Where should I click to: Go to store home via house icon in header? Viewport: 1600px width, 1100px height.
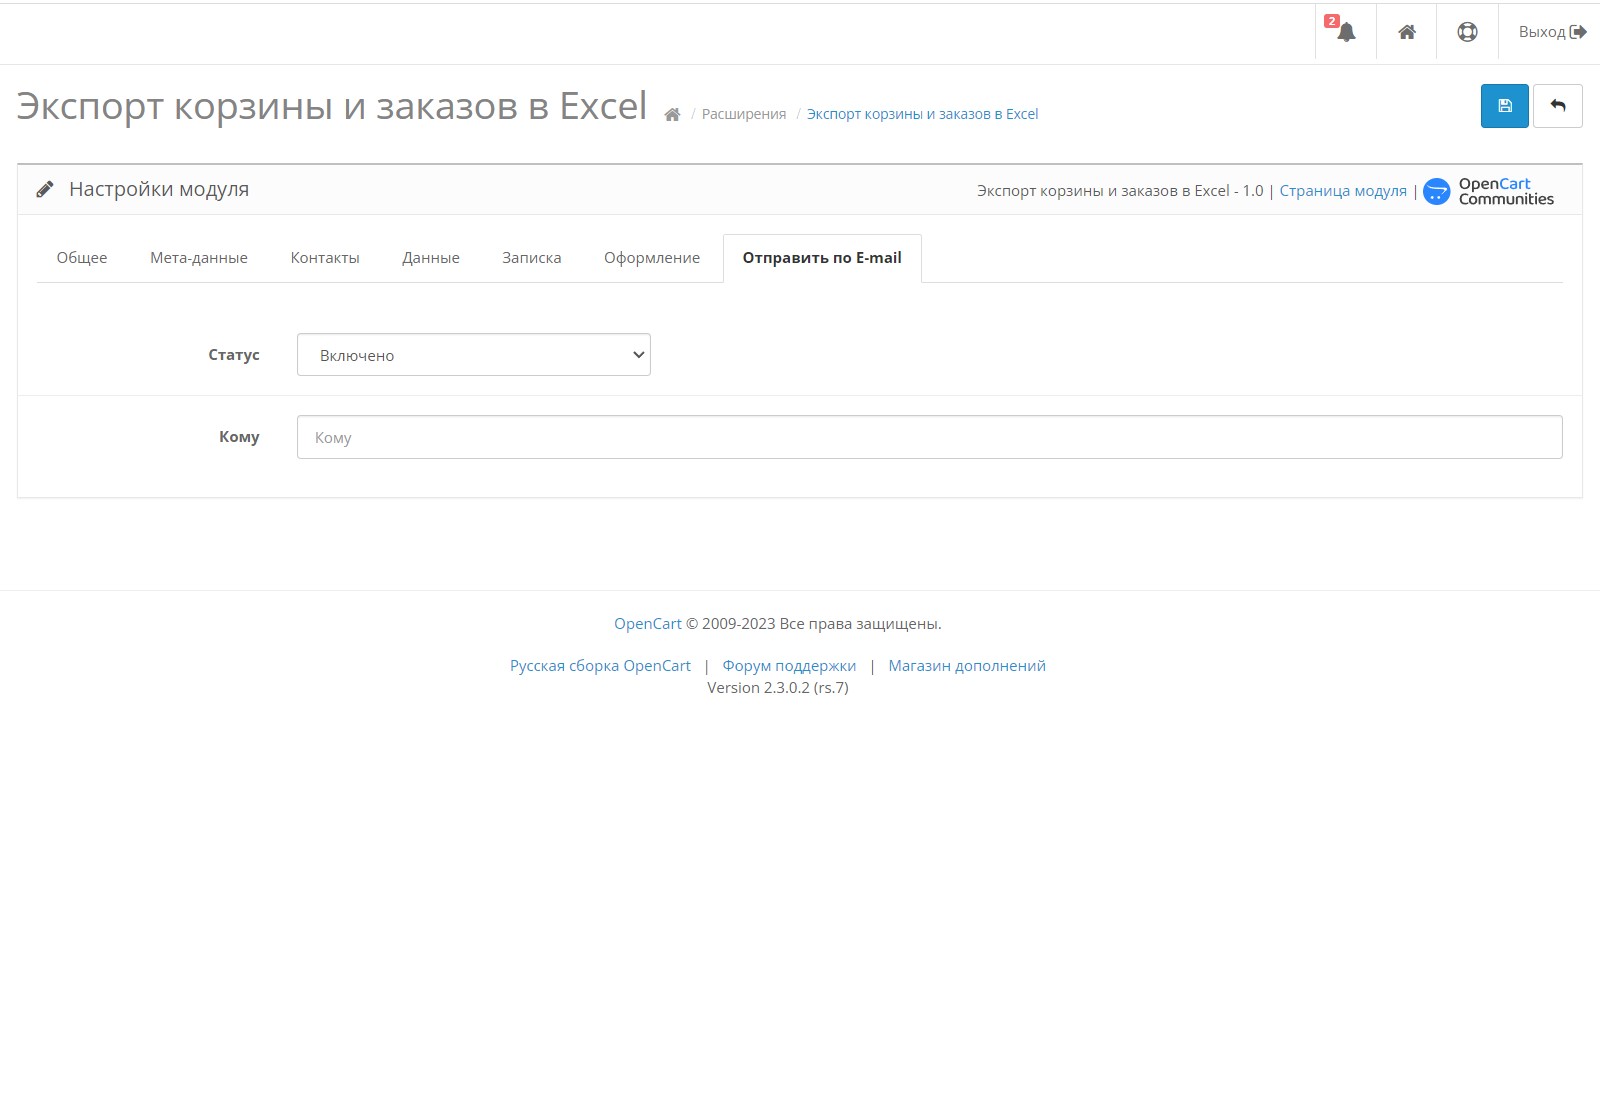coord(1407,32)
